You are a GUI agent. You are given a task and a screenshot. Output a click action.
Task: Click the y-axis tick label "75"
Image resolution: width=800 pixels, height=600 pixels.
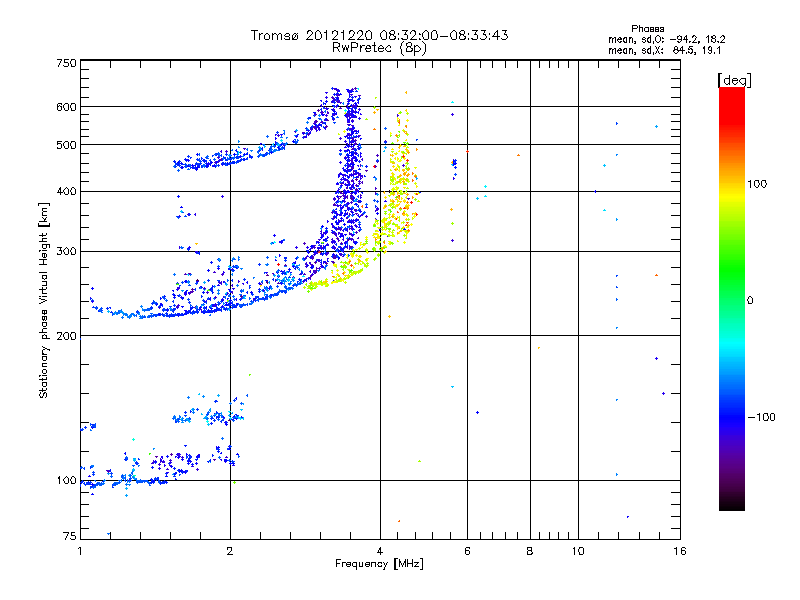tap(70, 536)
